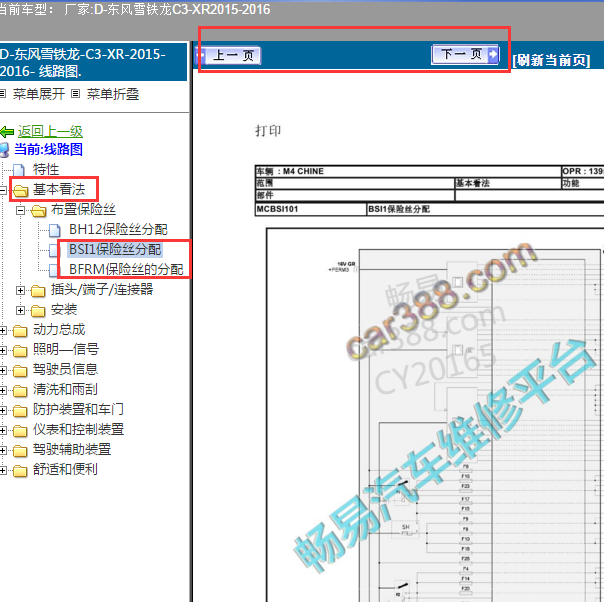Click the 舒适和便利 folder icon
Screen dimensions: 604x602
tap(20, 471)
